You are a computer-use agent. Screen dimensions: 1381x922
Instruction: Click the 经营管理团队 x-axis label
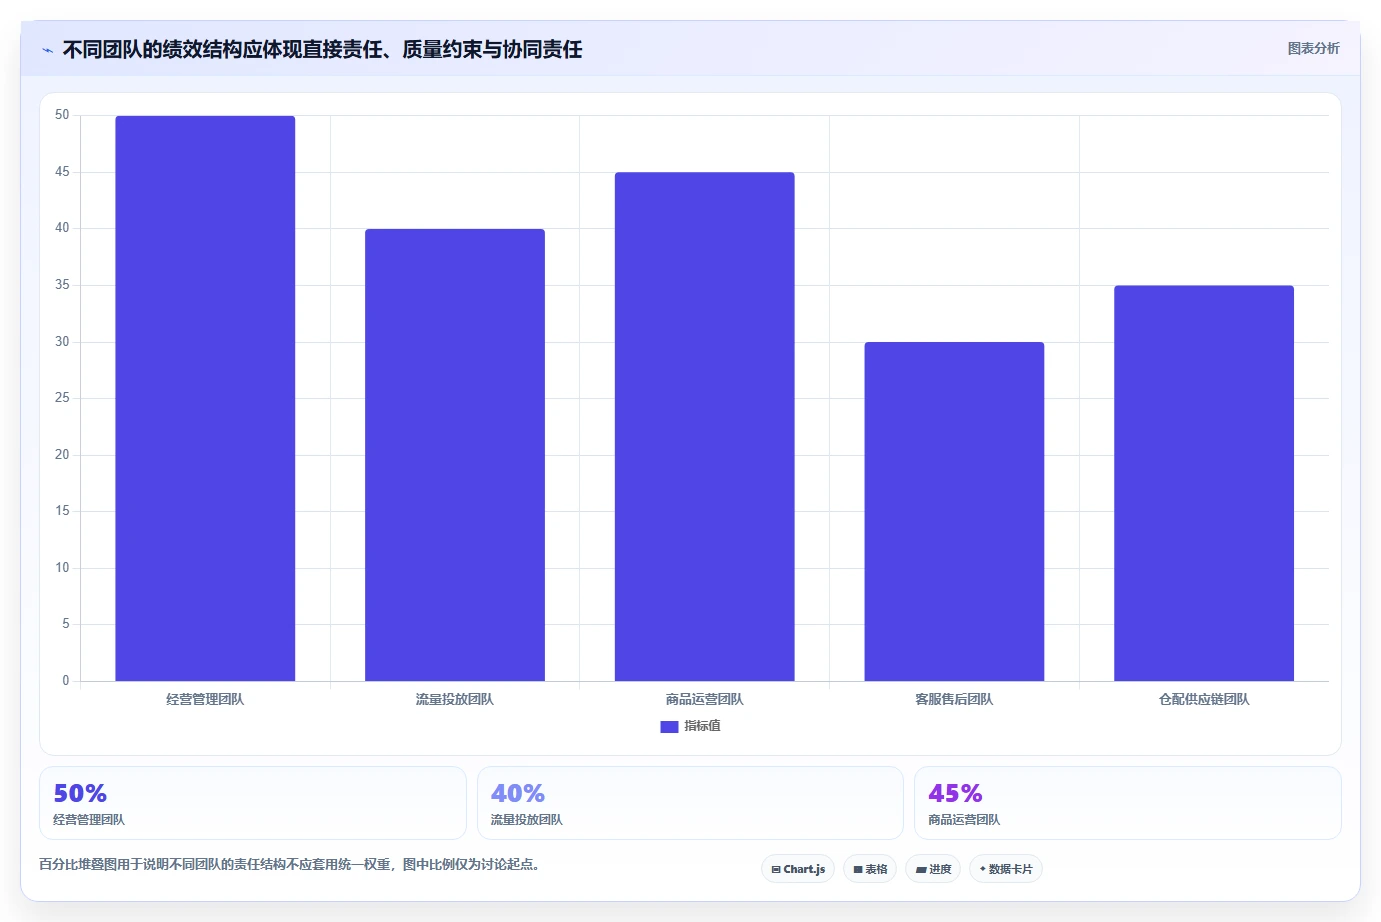(x=205, y=699)
